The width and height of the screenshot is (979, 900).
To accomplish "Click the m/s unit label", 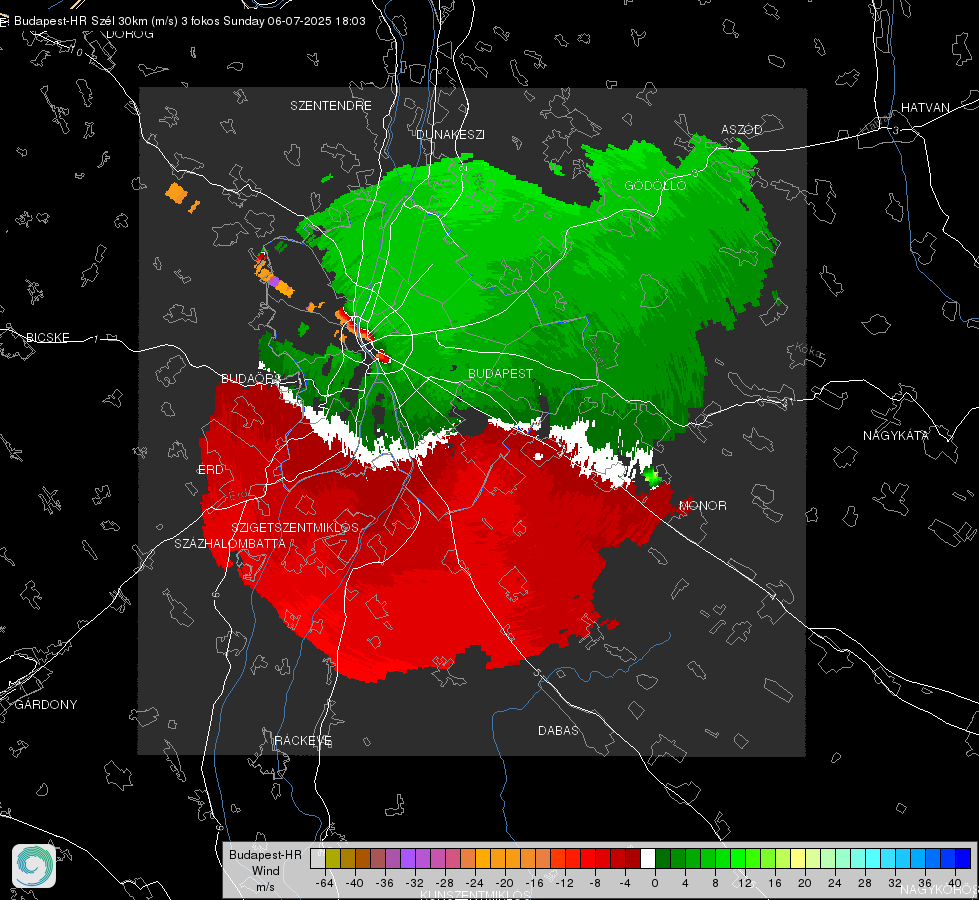I will tap(265, 886).
